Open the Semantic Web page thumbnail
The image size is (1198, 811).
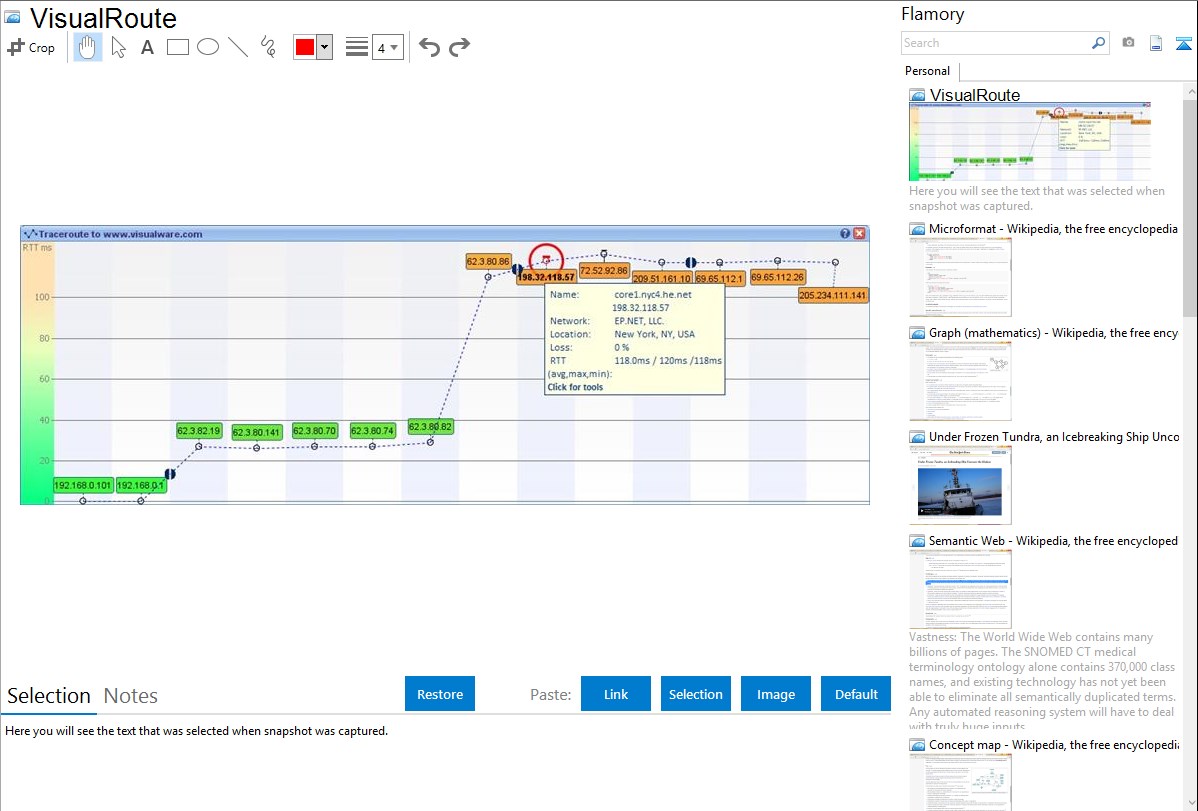pyautogui.click(x=960, y=589)
